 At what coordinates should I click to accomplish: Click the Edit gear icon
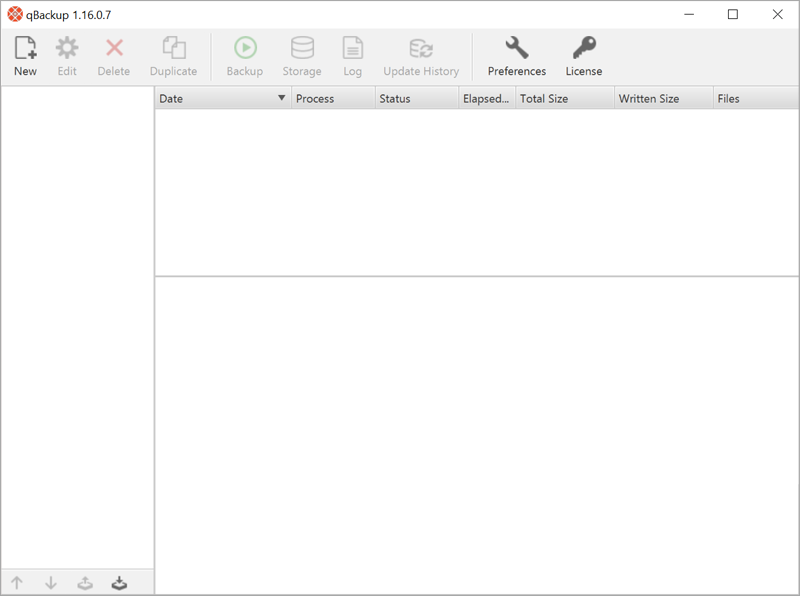click(x=67, y=48)
